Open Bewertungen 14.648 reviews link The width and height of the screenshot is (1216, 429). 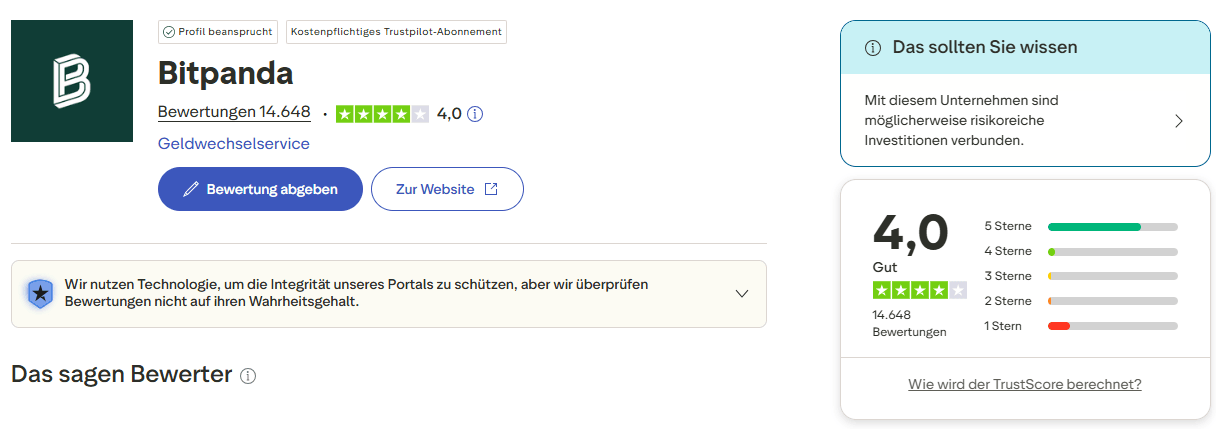click(234, 112)
